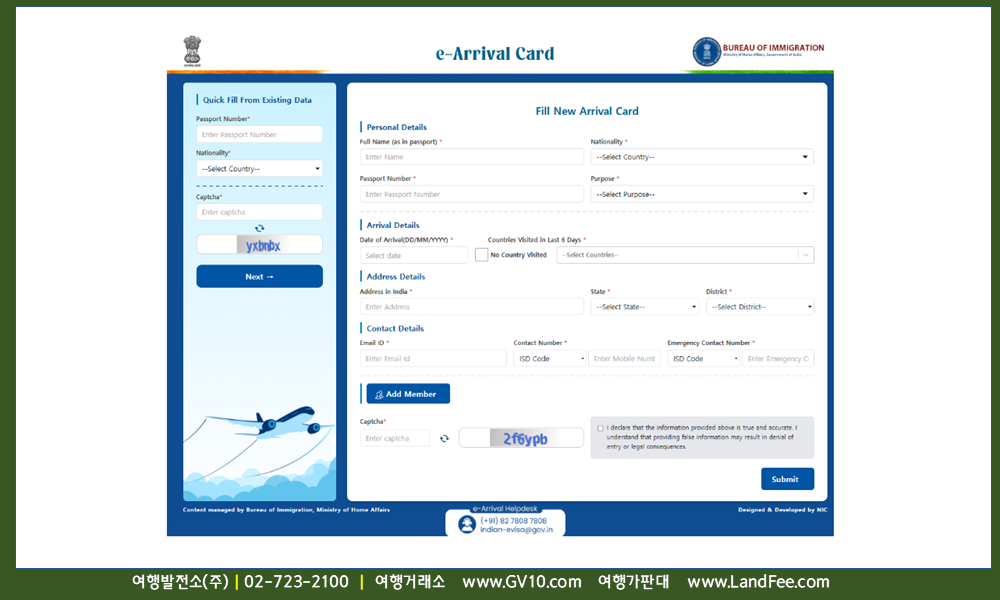Image resolution: width=1000 pixels, height=600 pixels.
Task: Open the Contact Number ISD Code dropdown
Action: tap(550, 358)
